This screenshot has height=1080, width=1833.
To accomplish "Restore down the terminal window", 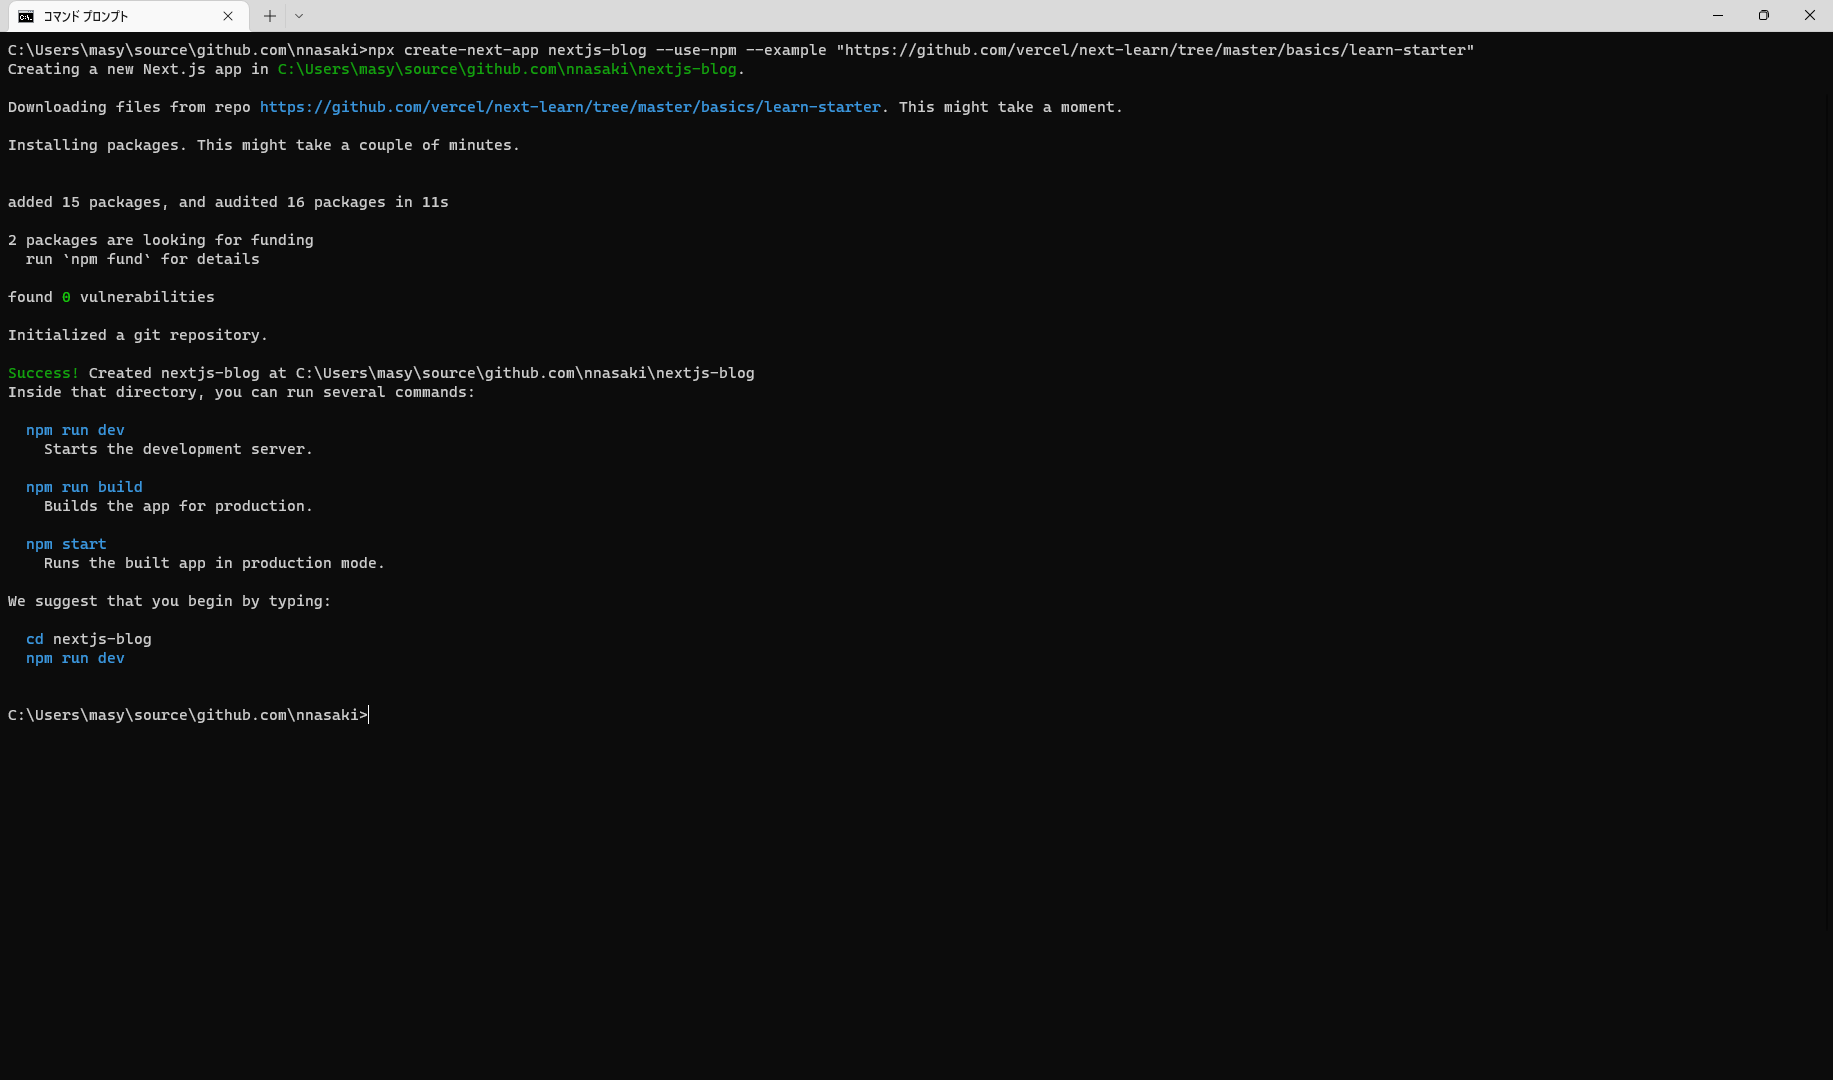I will [x=1764, y=15].
